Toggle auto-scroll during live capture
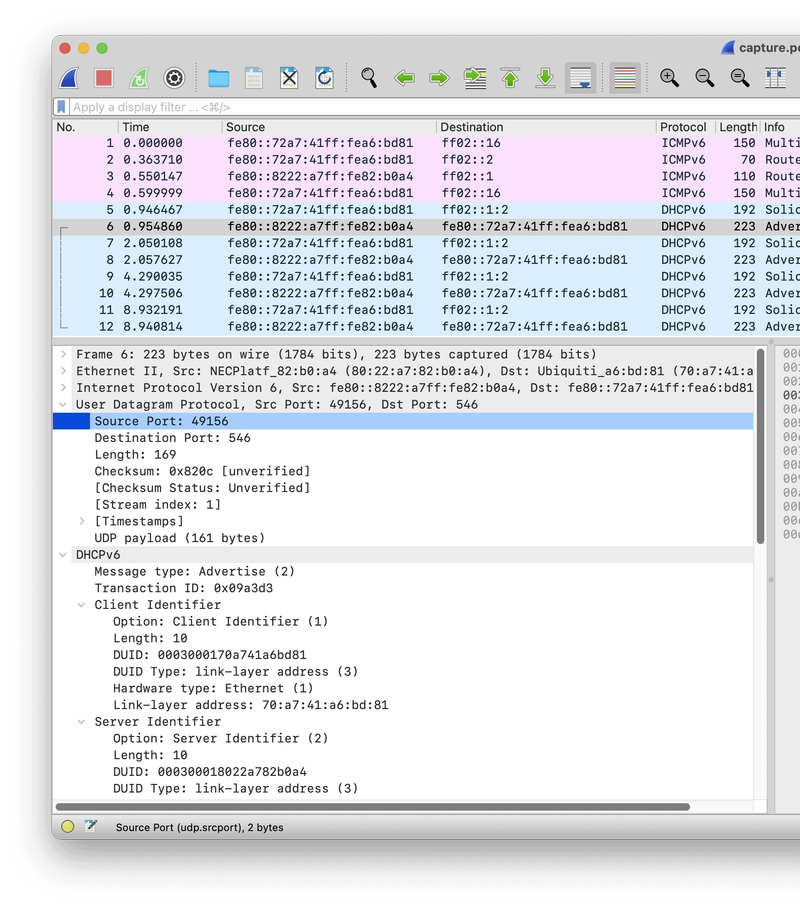Viewport: 800px width, 908px height. 580,78
